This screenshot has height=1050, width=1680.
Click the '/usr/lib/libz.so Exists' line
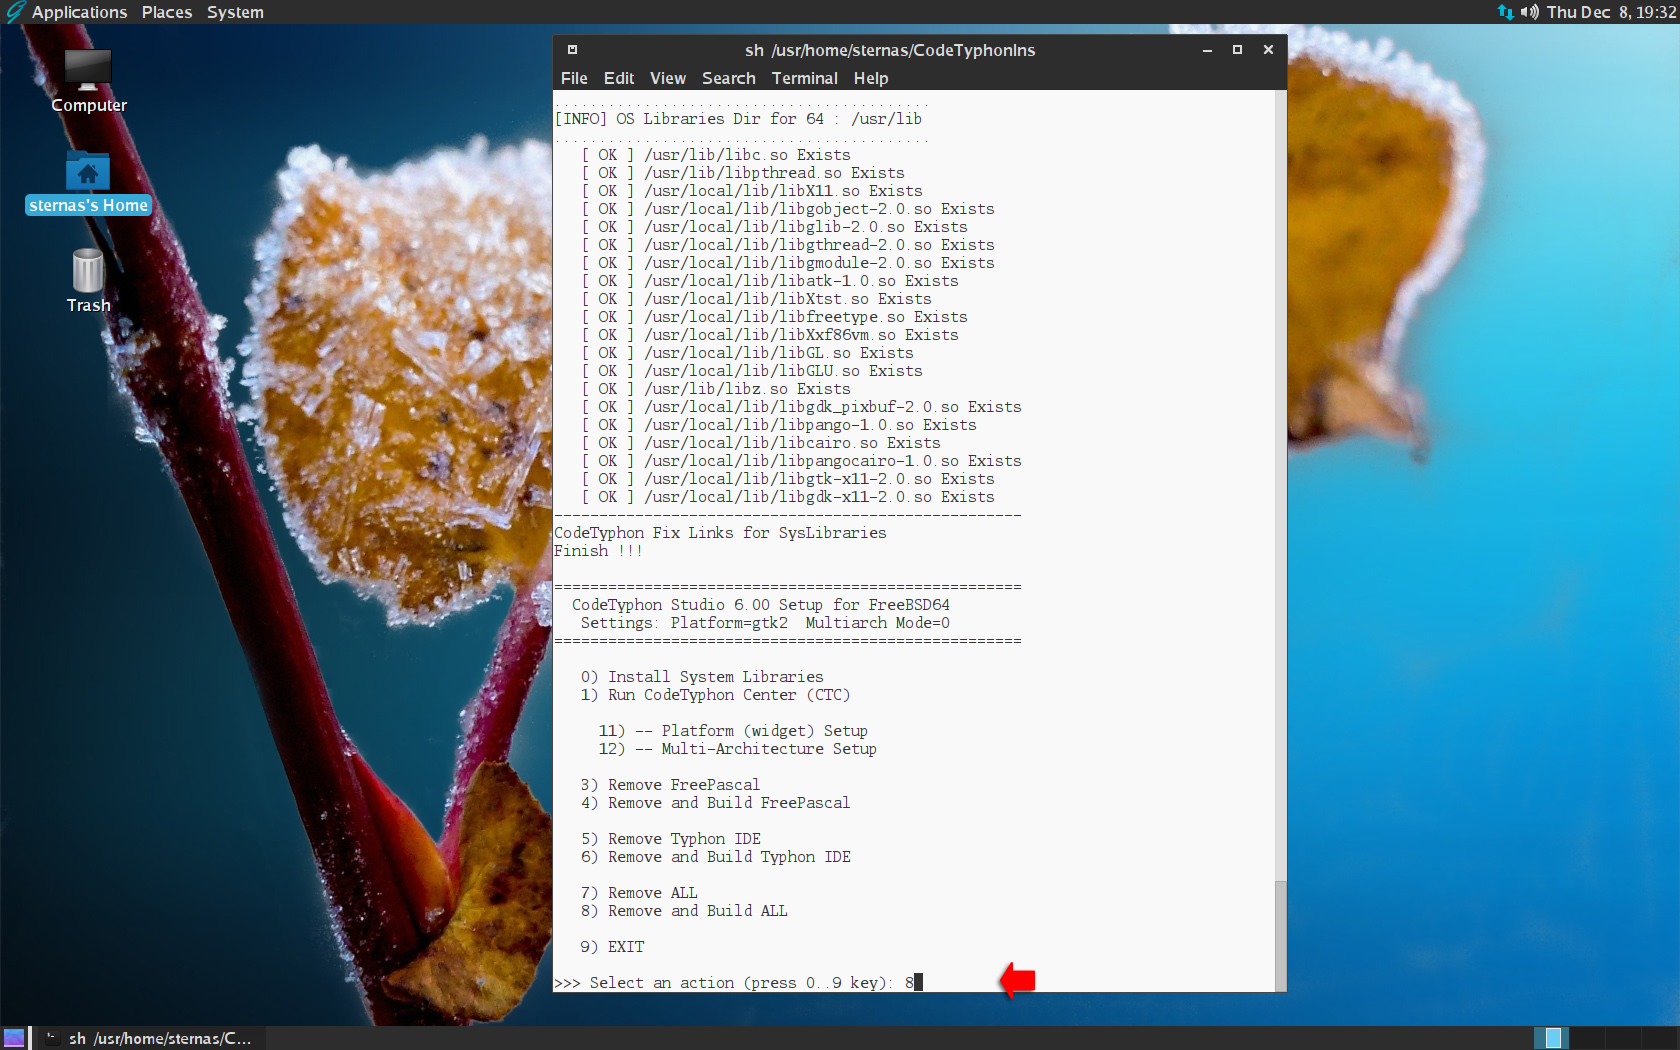tap(716, 389)
